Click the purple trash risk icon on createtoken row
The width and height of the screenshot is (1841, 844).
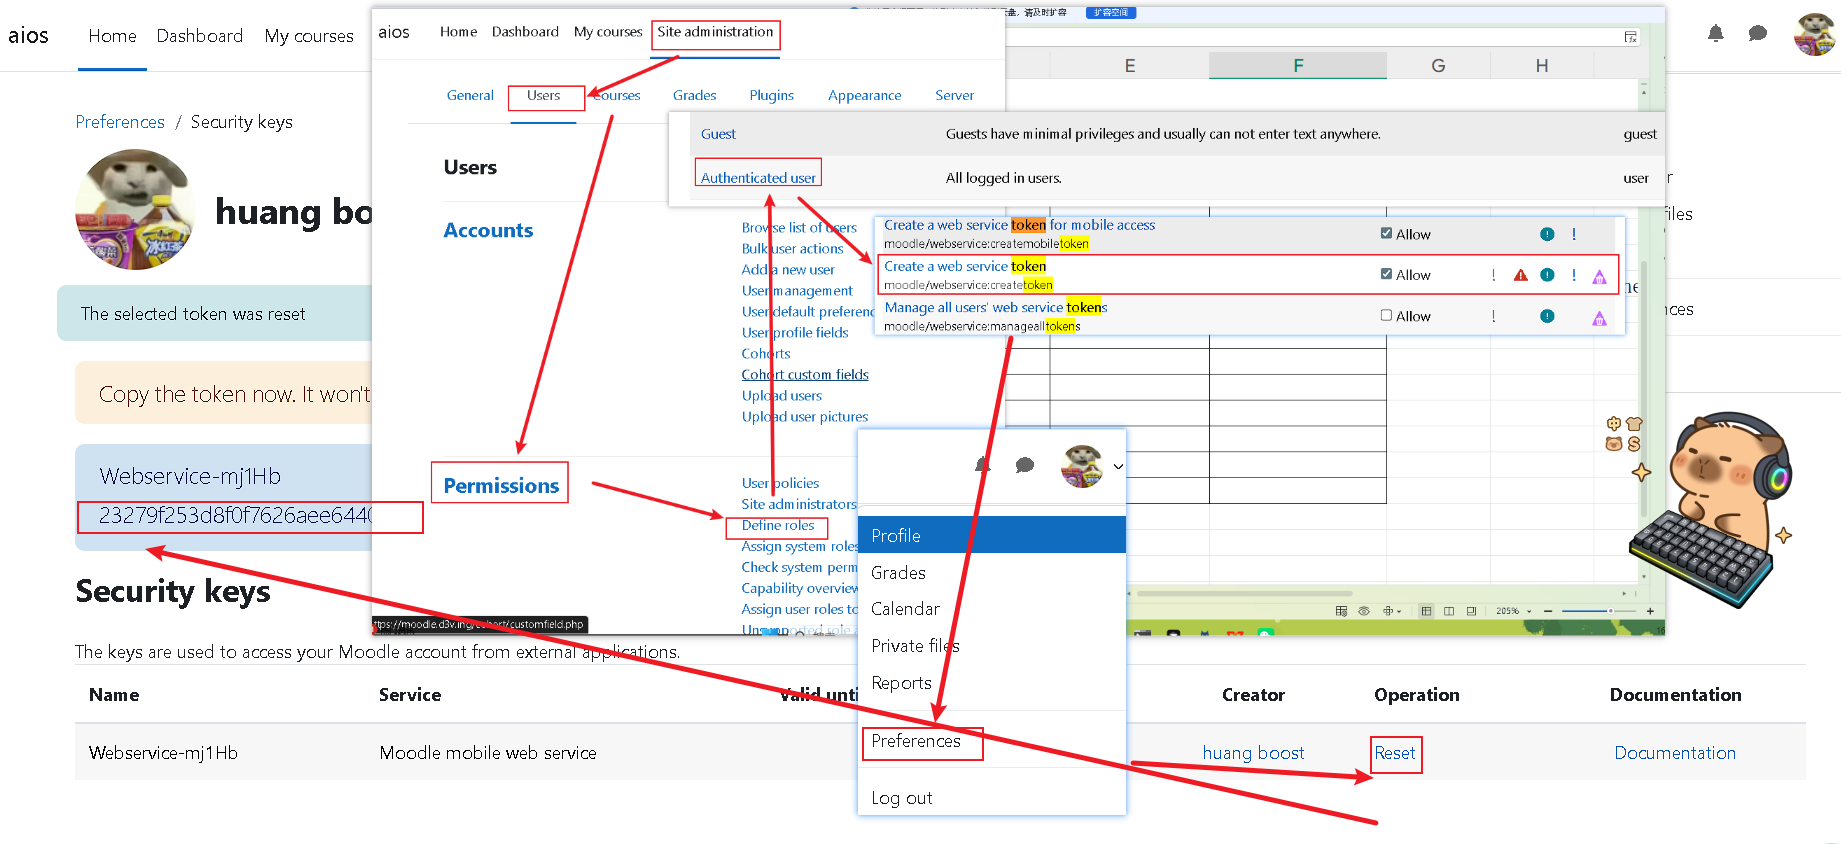(1599, 277)
